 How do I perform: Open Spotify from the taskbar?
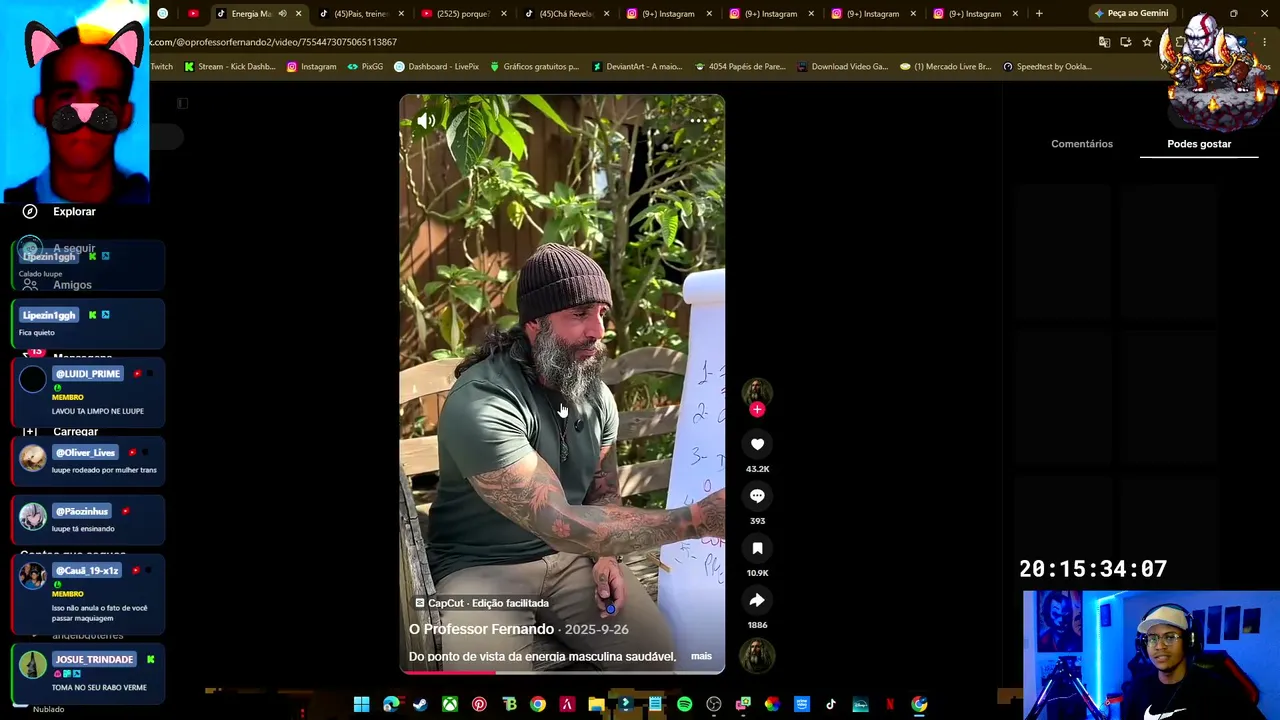point(684,704)
